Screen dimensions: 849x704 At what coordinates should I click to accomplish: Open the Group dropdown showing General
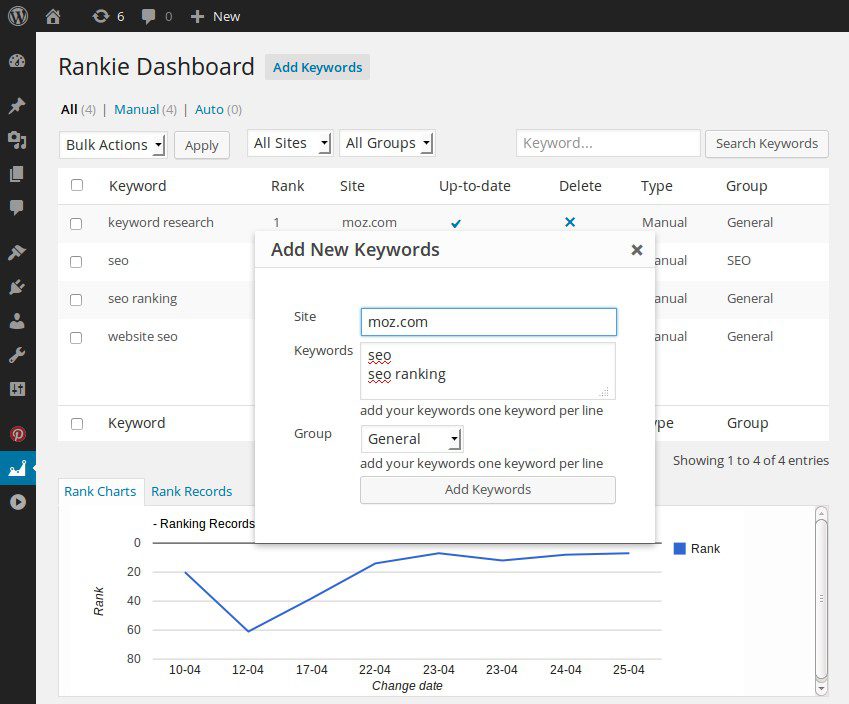[411, 438]
